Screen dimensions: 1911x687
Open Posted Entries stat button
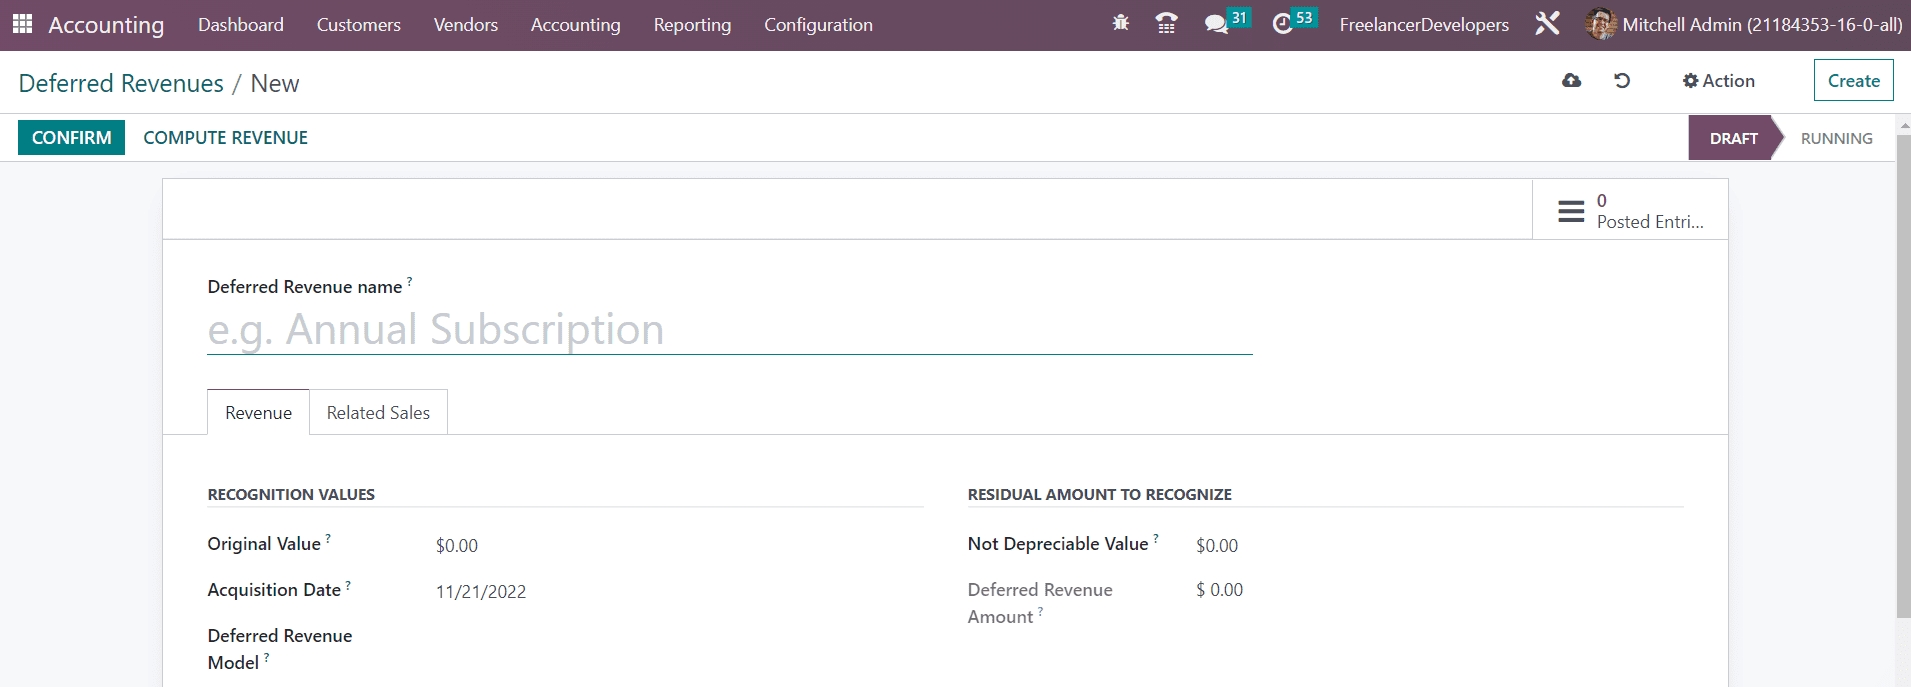(x=1630, y=210)
